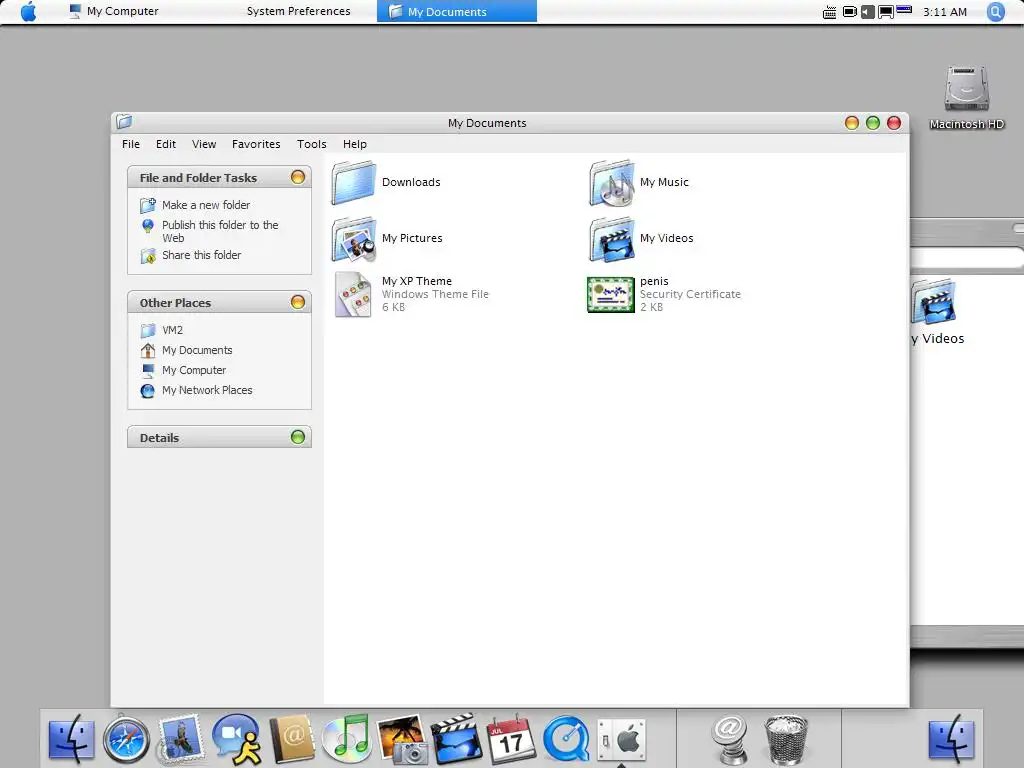Screen dimensions: 1024x768
Task: Click the volume speaker tray icon
Action: [867, 12]
